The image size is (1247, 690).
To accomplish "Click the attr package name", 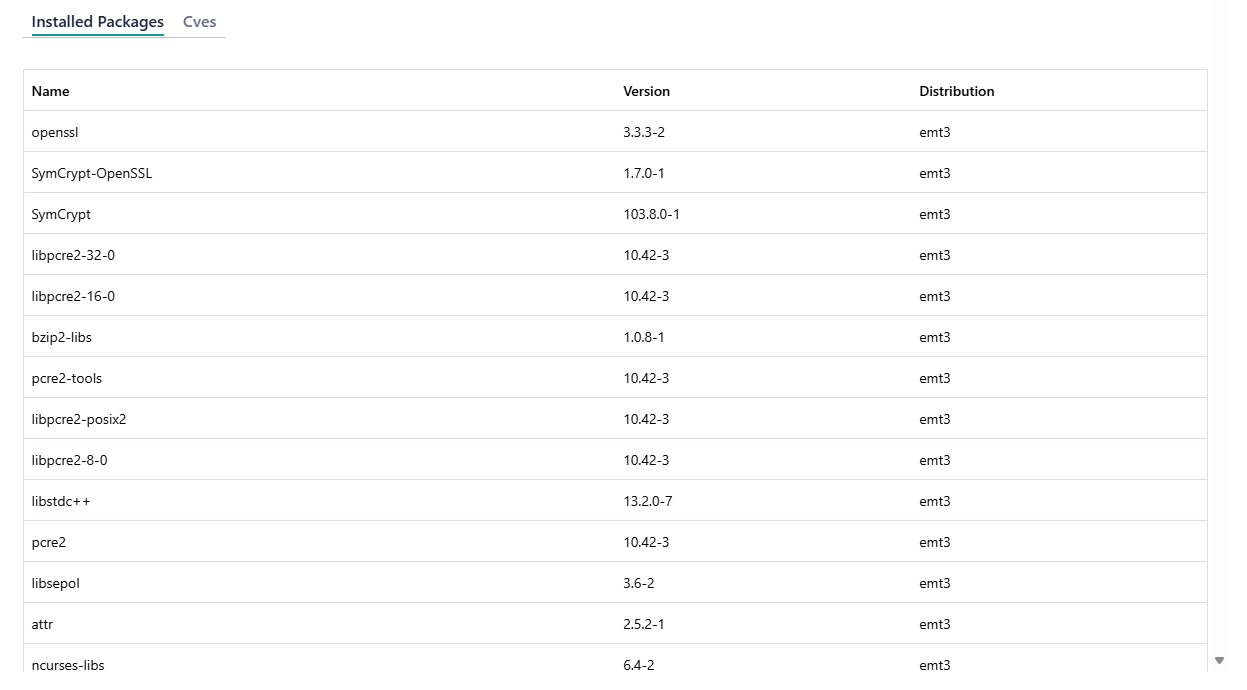I will (x=42, y=624).
